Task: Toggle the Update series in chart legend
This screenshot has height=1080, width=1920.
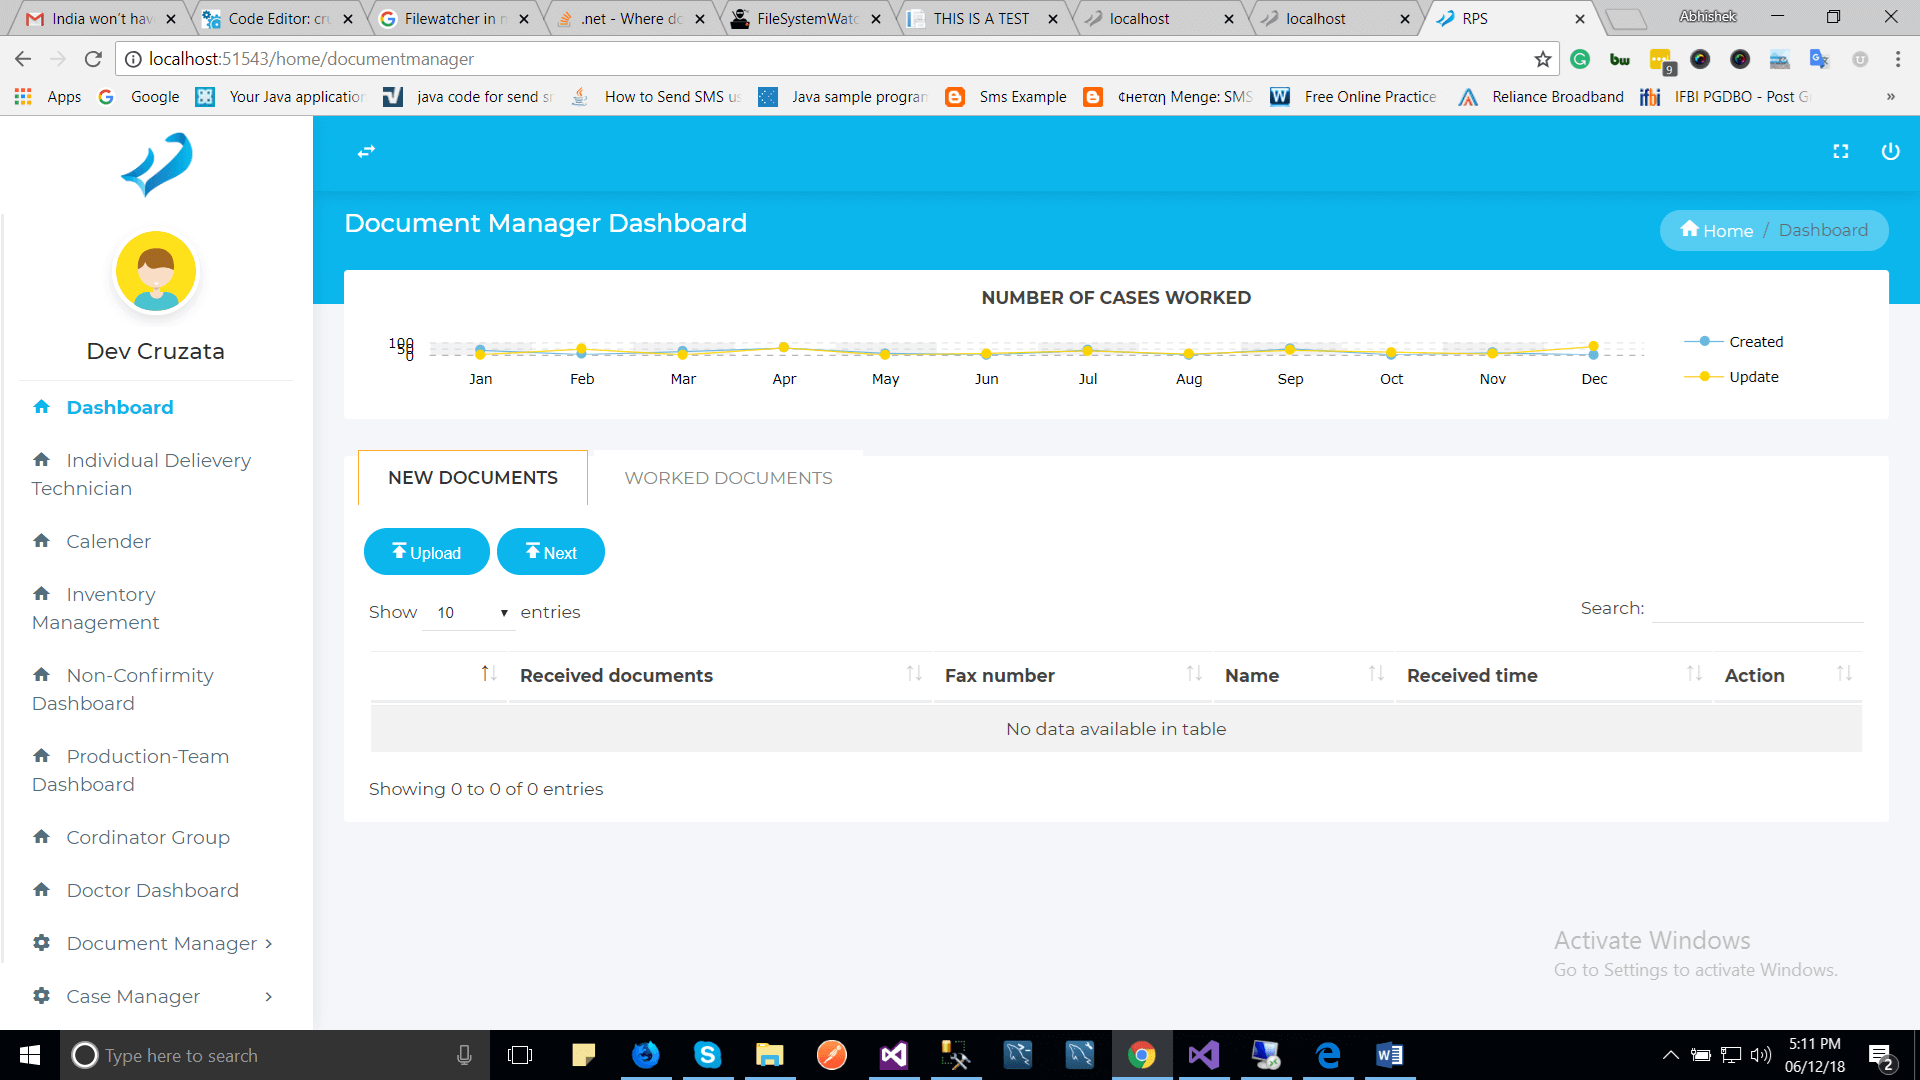Action: [x=1753, y=377]
